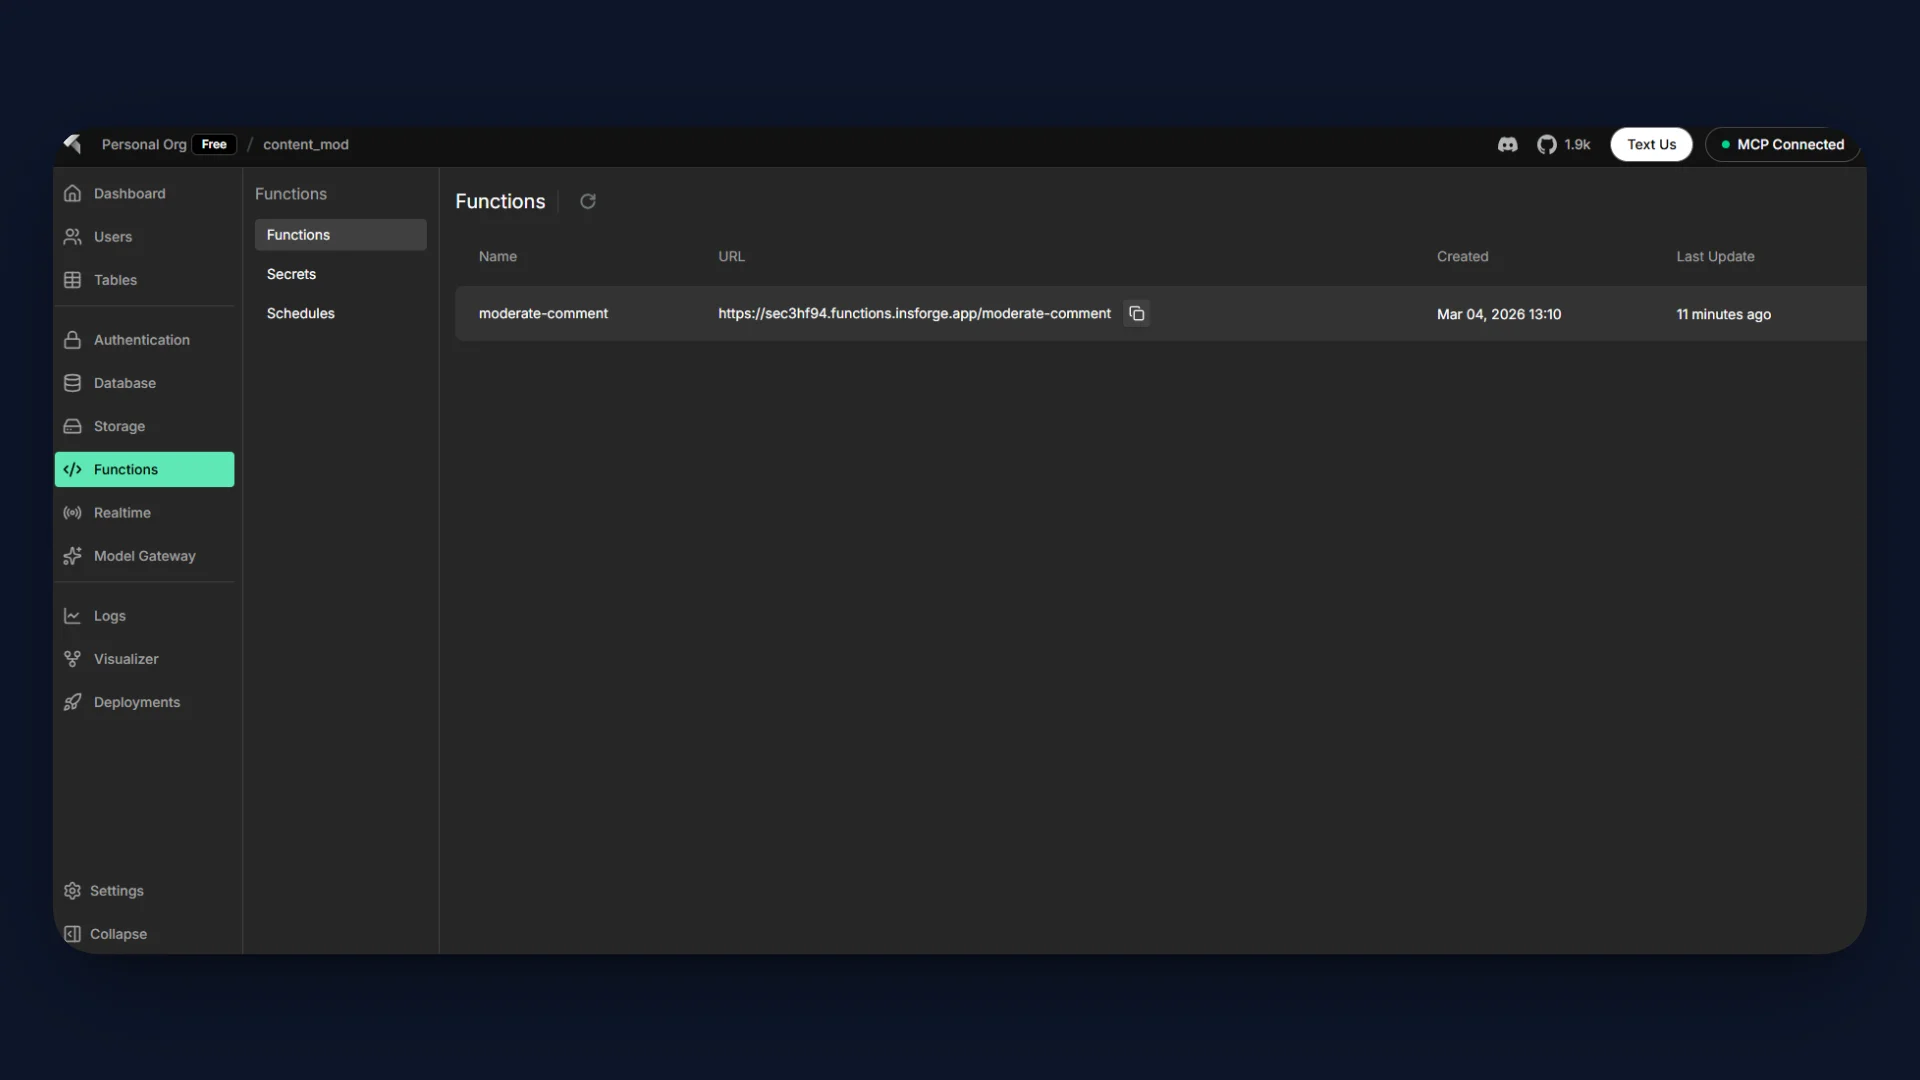
Task: Click the MCP Connected status button
Action: tap(1782, 144)
